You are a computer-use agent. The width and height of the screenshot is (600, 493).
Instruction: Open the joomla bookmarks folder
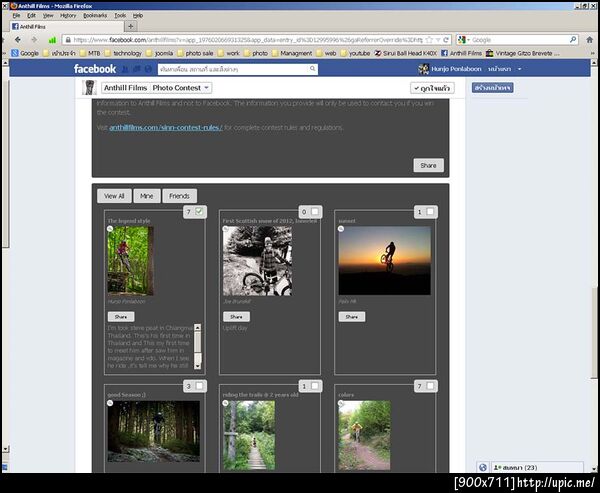[x=160, y=53]
